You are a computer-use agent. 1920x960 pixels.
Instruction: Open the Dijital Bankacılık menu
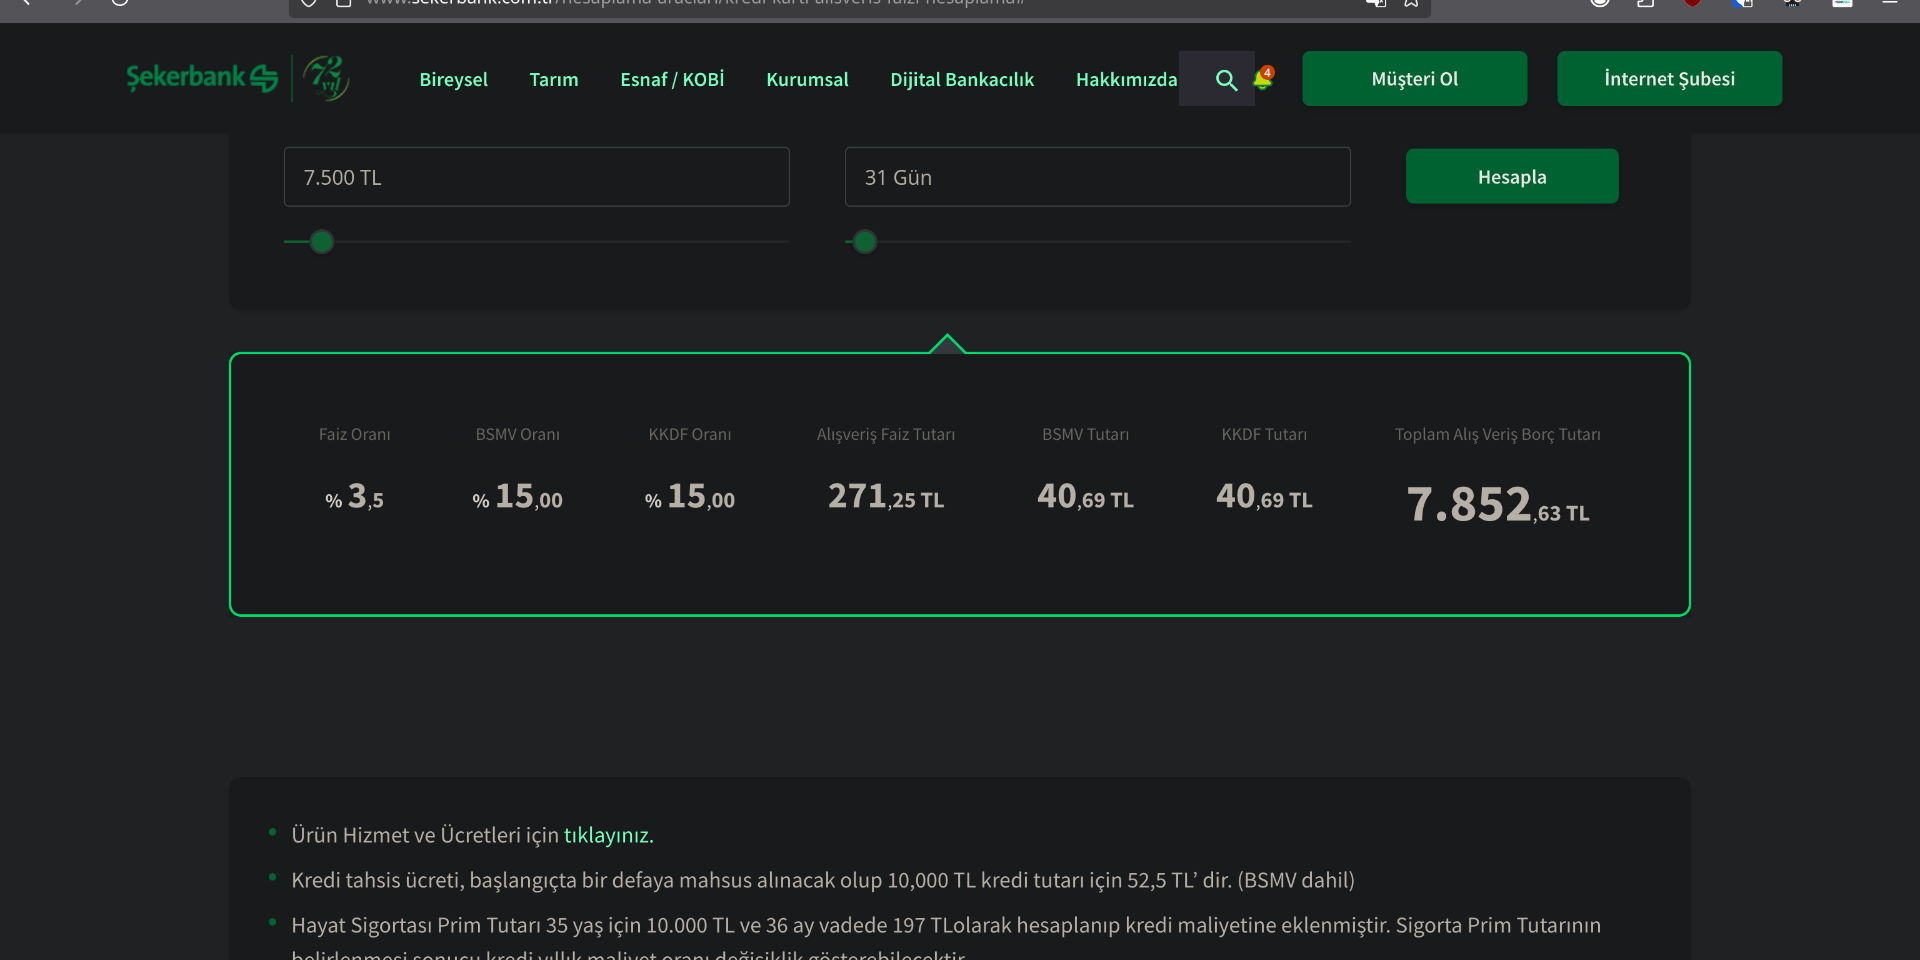click(x=962, y=79)
